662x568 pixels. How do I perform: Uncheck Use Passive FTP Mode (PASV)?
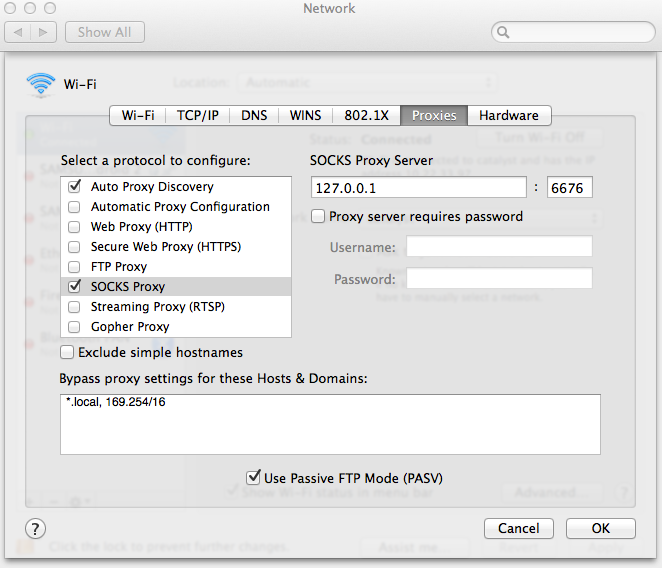253,478
